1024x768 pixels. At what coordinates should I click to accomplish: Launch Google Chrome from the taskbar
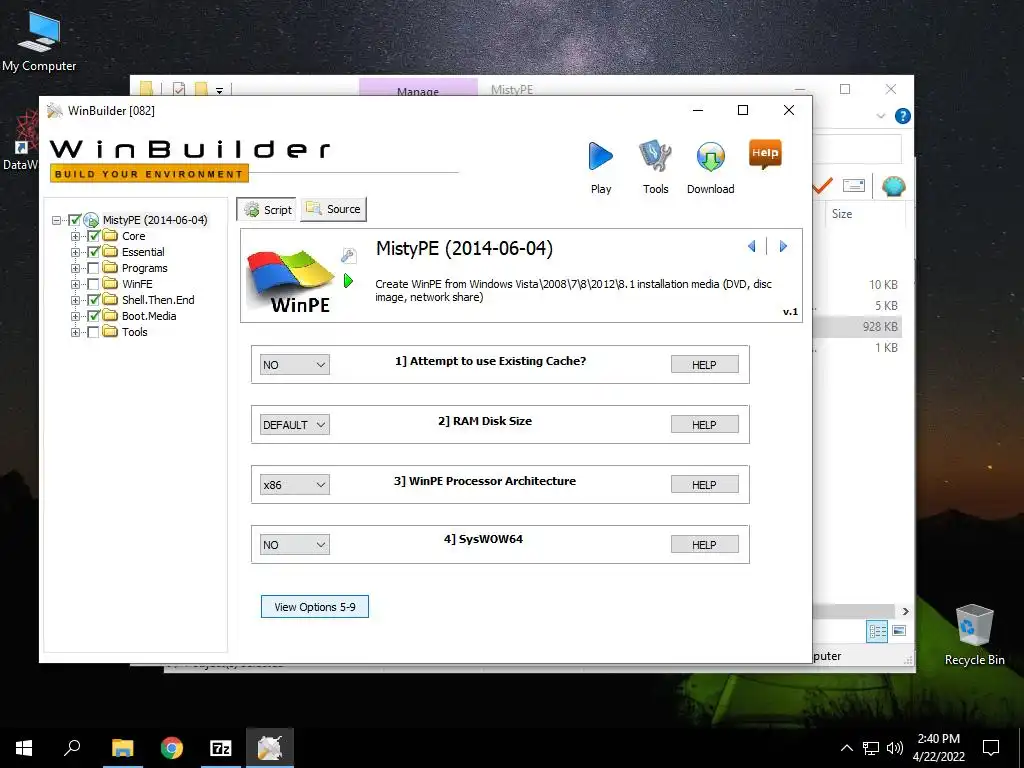point(172,748)
